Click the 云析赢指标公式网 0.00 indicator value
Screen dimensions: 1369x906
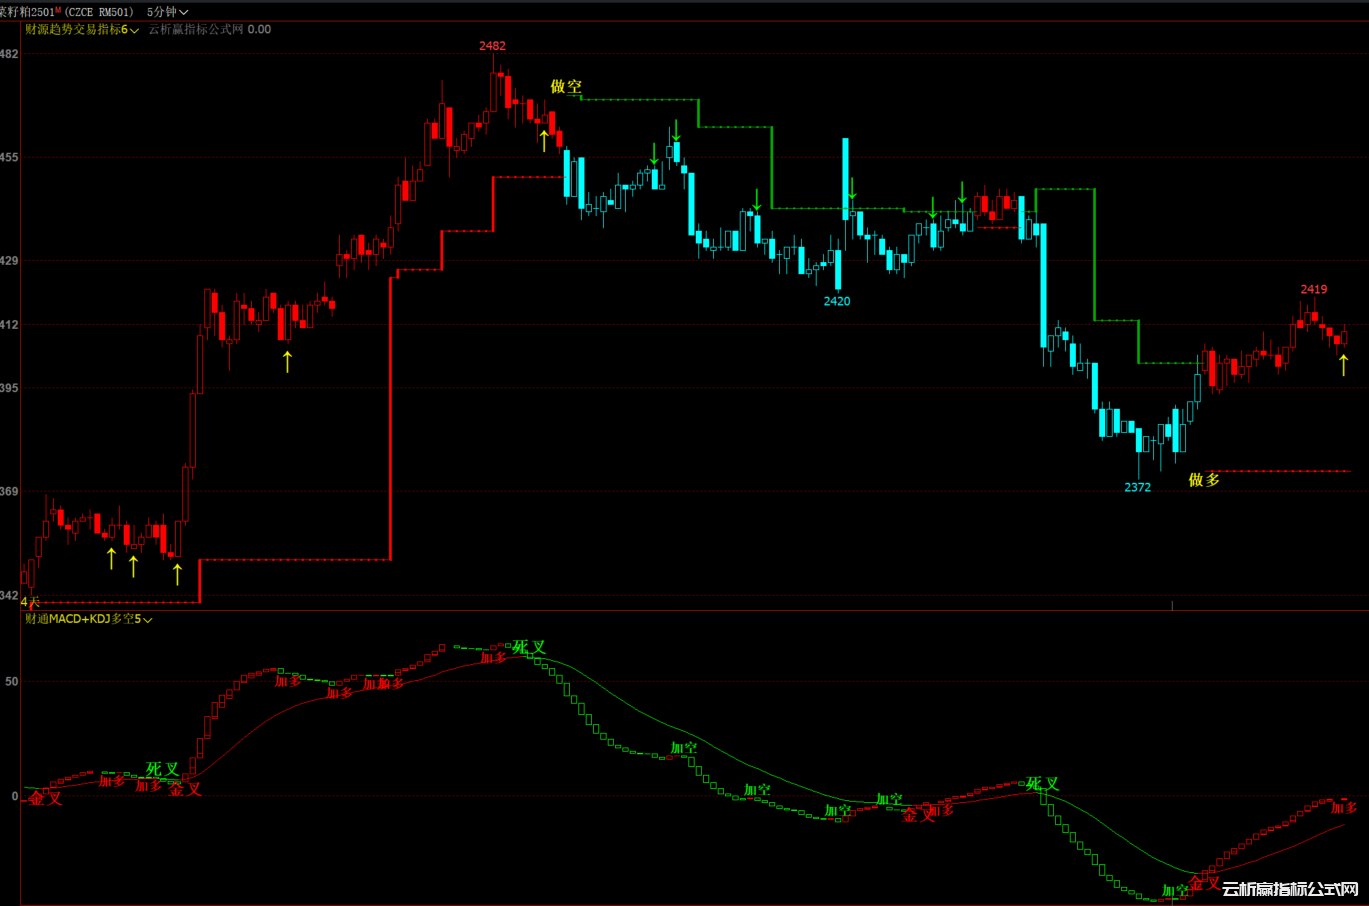click(210, 30)
